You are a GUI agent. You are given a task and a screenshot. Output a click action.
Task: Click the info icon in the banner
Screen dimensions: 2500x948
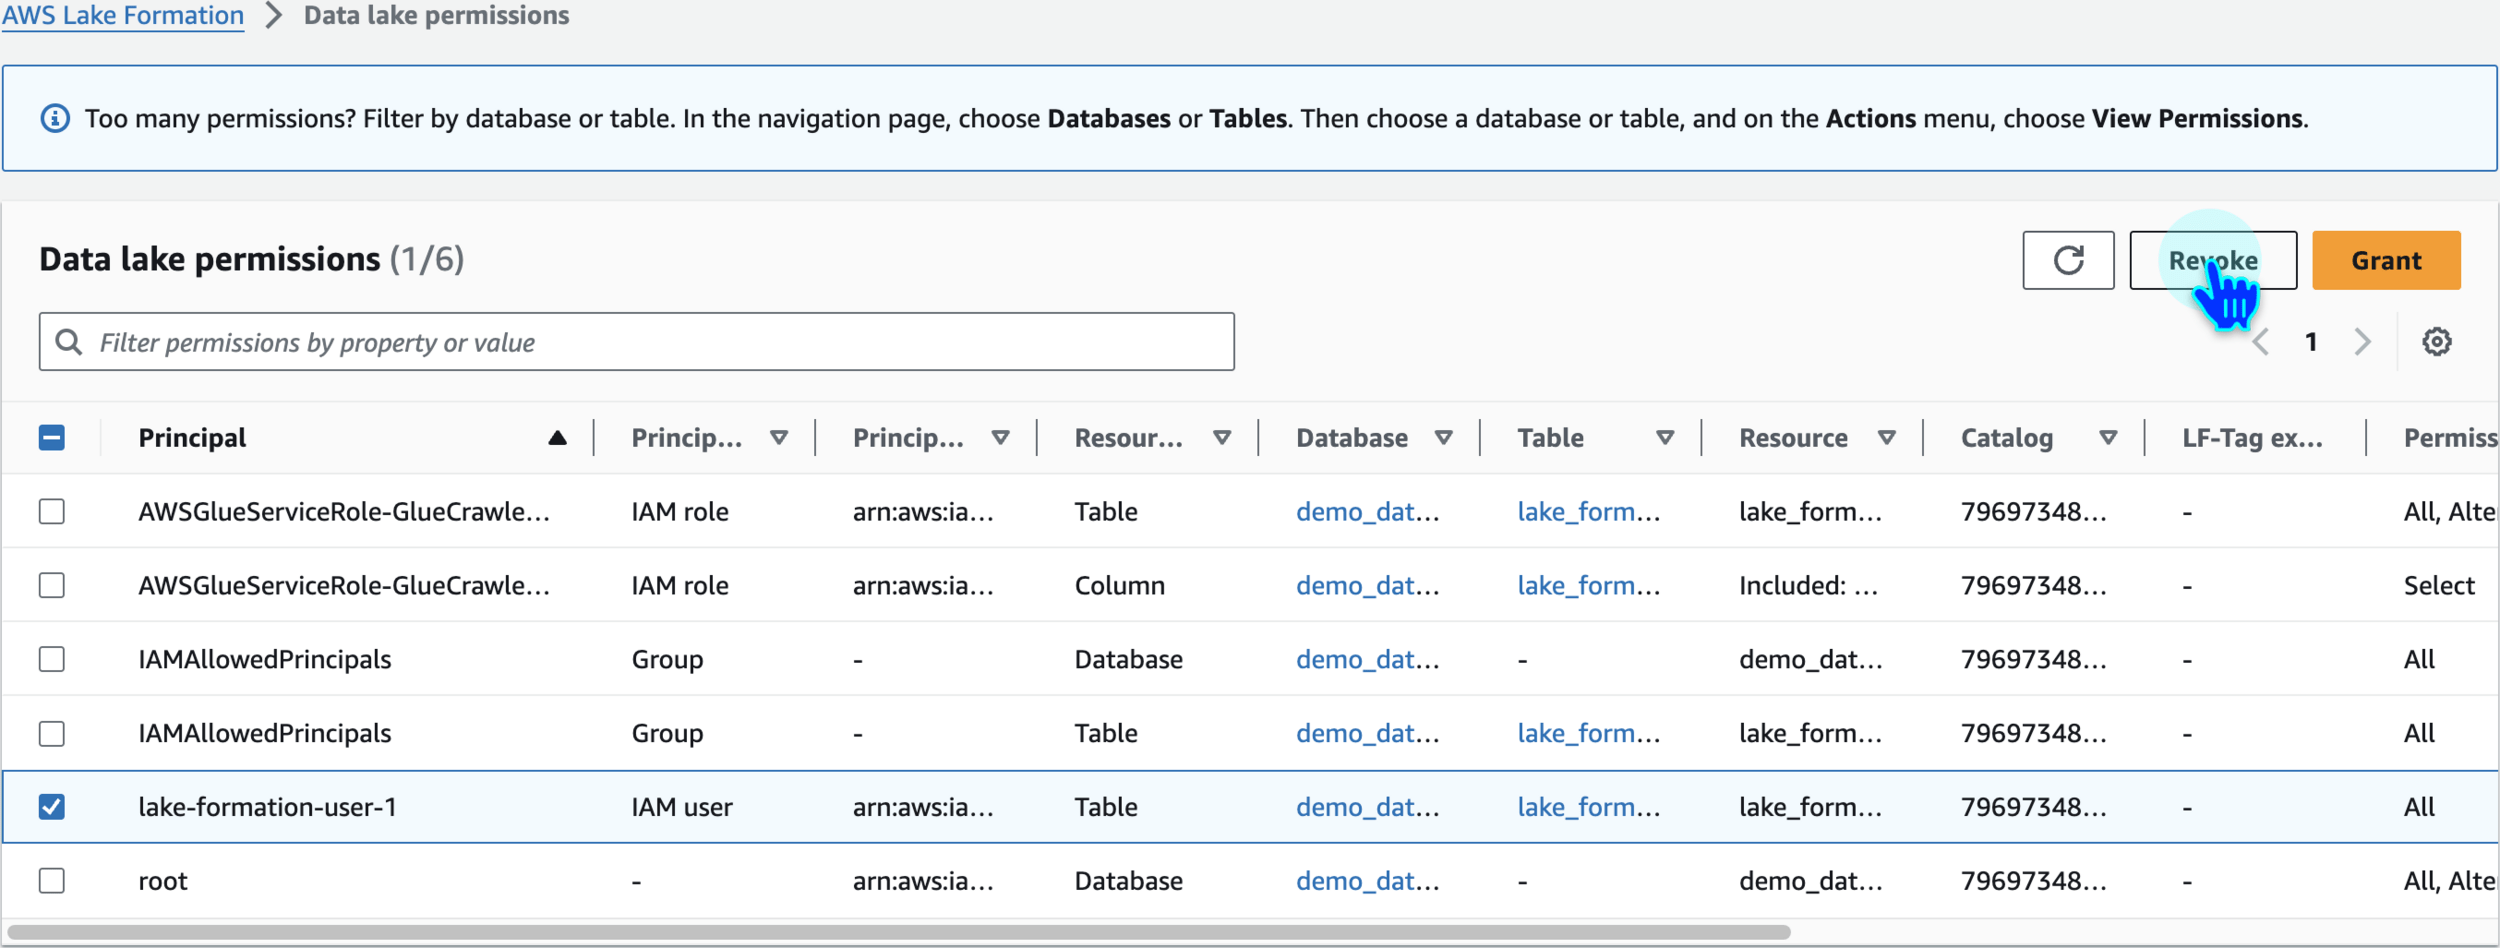tap(55, 118)
